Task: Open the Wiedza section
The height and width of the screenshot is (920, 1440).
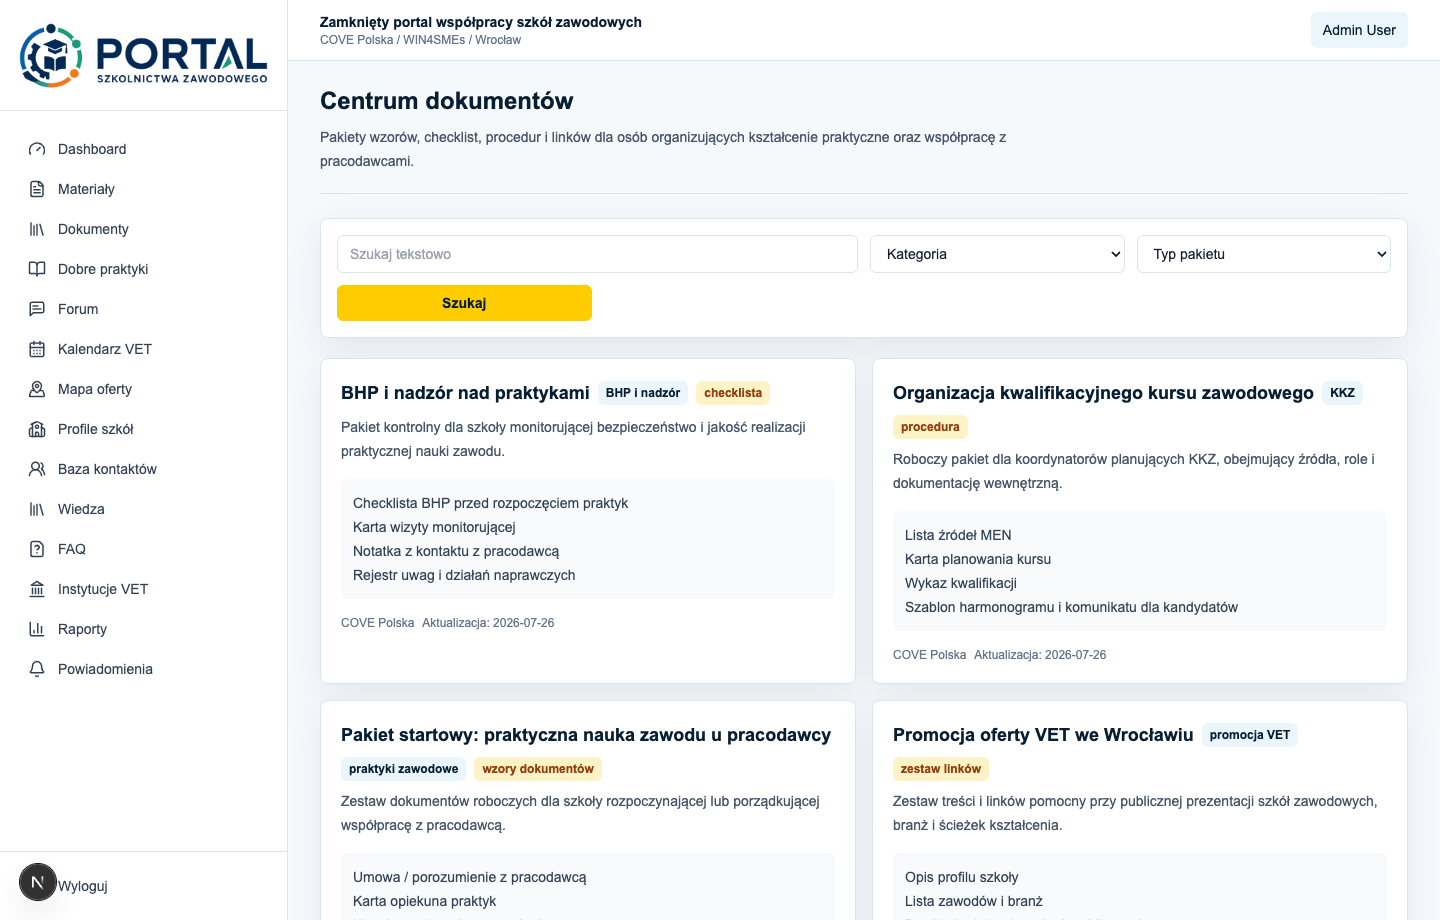Action: click(x=144, y=509)
